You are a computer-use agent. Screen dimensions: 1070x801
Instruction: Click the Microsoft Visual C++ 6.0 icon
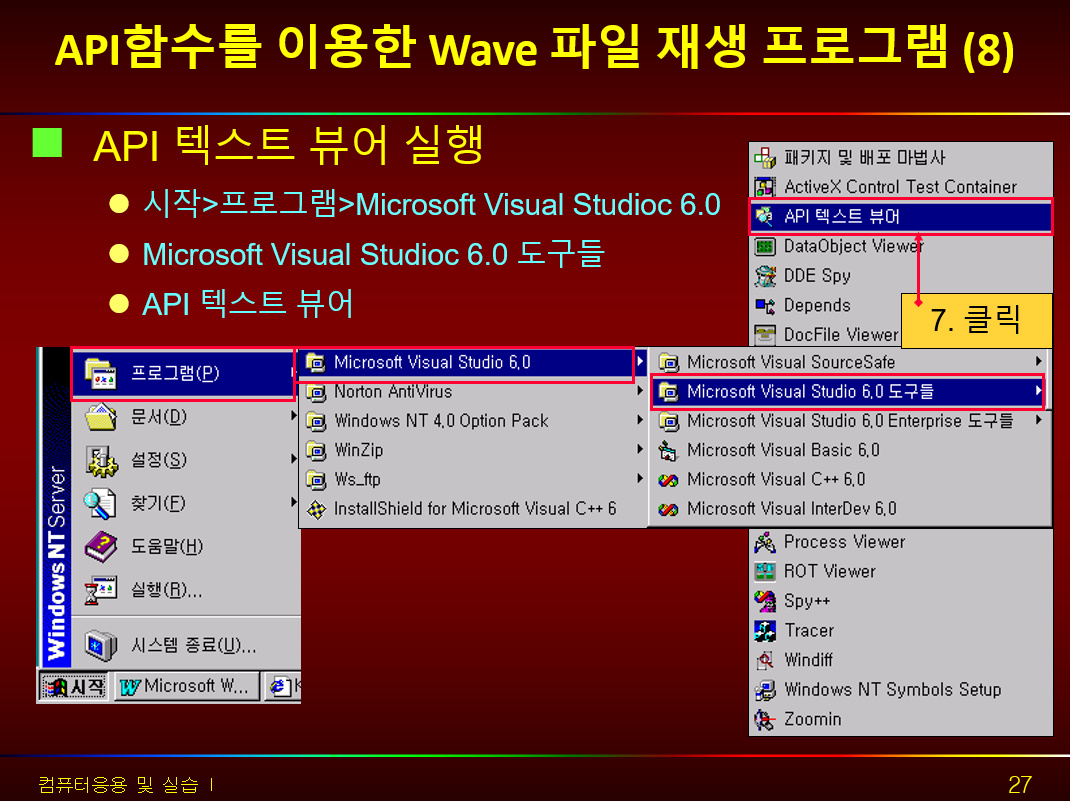667,480
